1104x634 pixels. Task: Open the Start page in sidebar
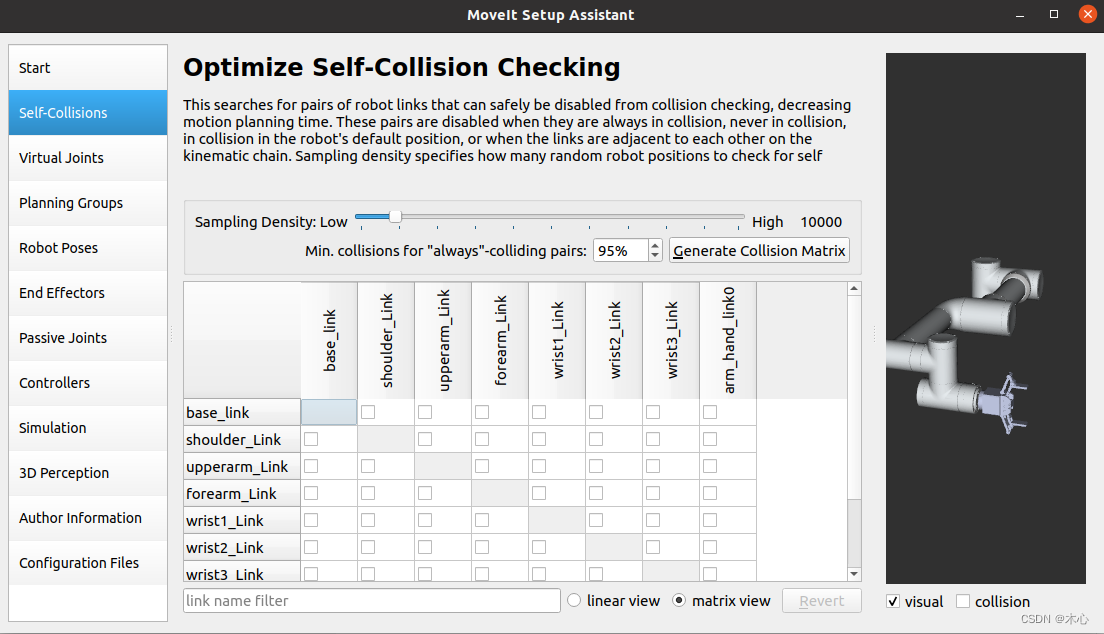coord(88,68)
